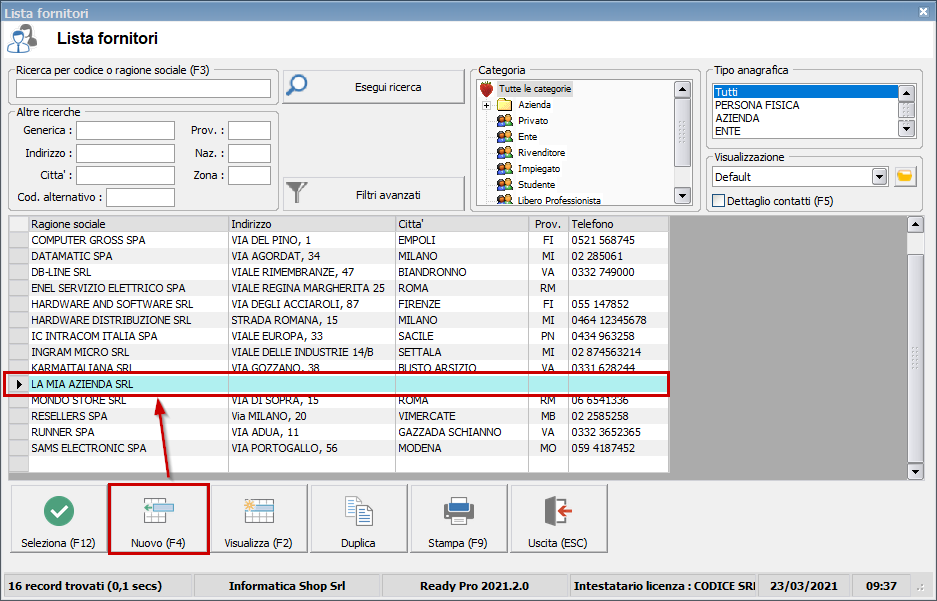Select the ENEL SERVIZIO ELETTRICO SPA row

coord(339,289)
